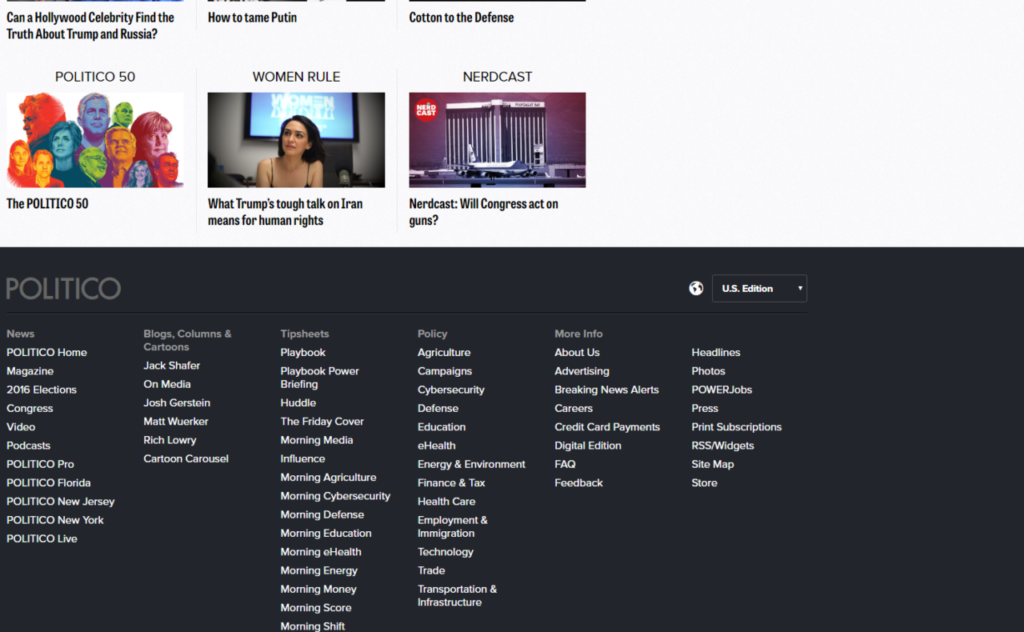The width and height of the screenshot is (1024, 632).
Task: Open Morning eHealth link
Action: tap(321, 552)
